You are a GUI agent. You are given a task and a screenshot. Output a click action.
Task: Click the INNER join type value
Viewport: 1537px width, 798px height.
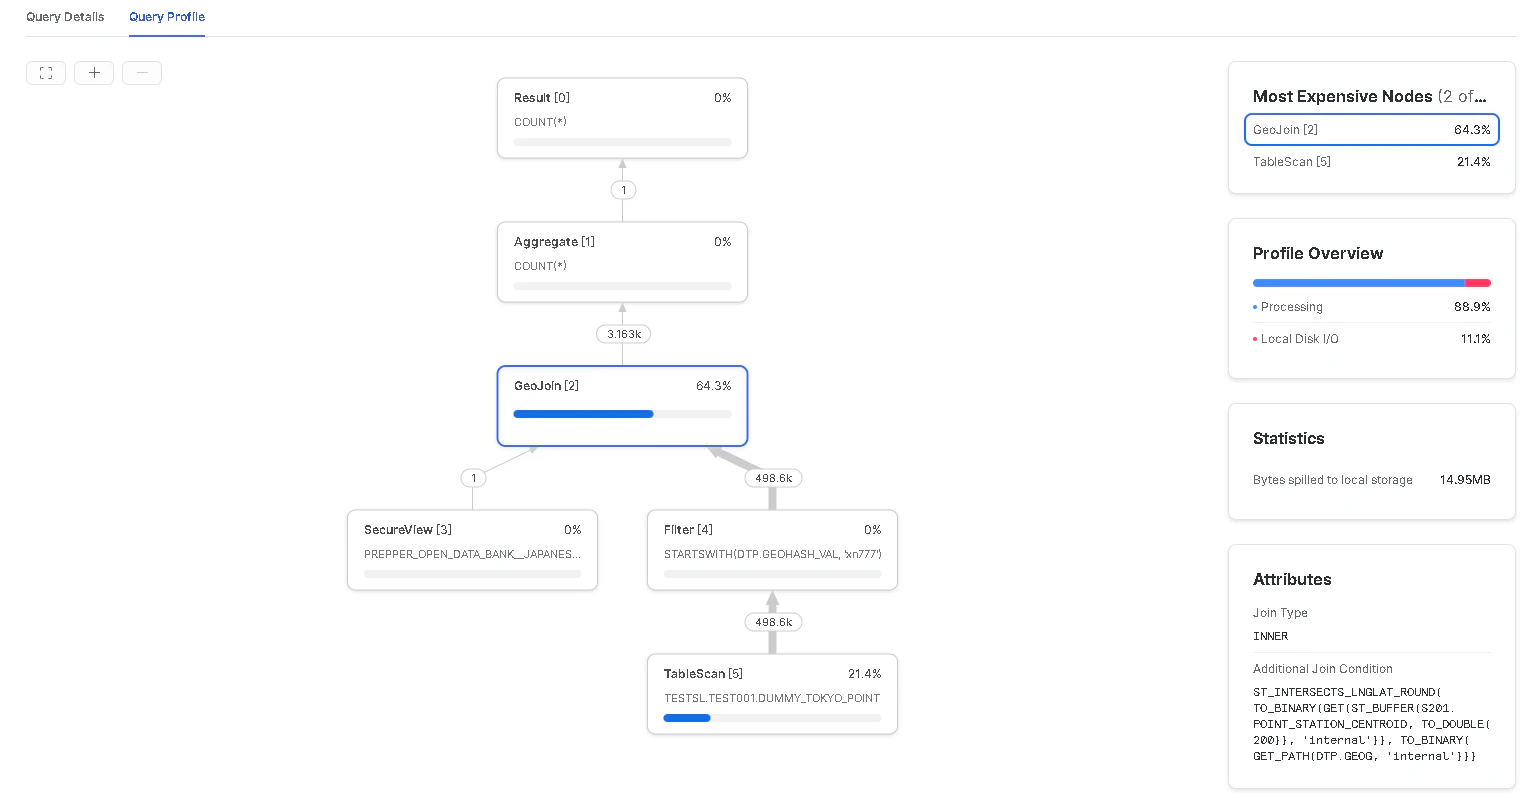[x=1270, y=636]
